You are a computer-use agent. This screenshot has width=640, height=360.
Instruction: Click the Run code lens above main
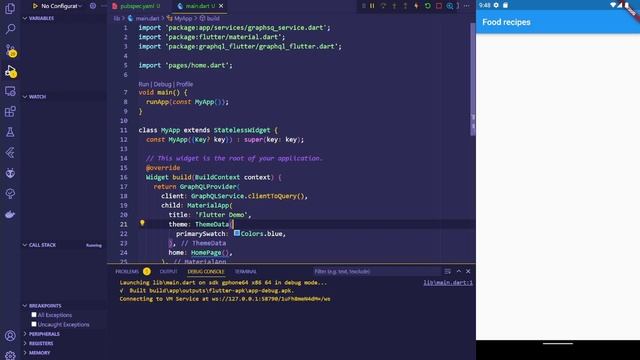[x=144, y=84]
